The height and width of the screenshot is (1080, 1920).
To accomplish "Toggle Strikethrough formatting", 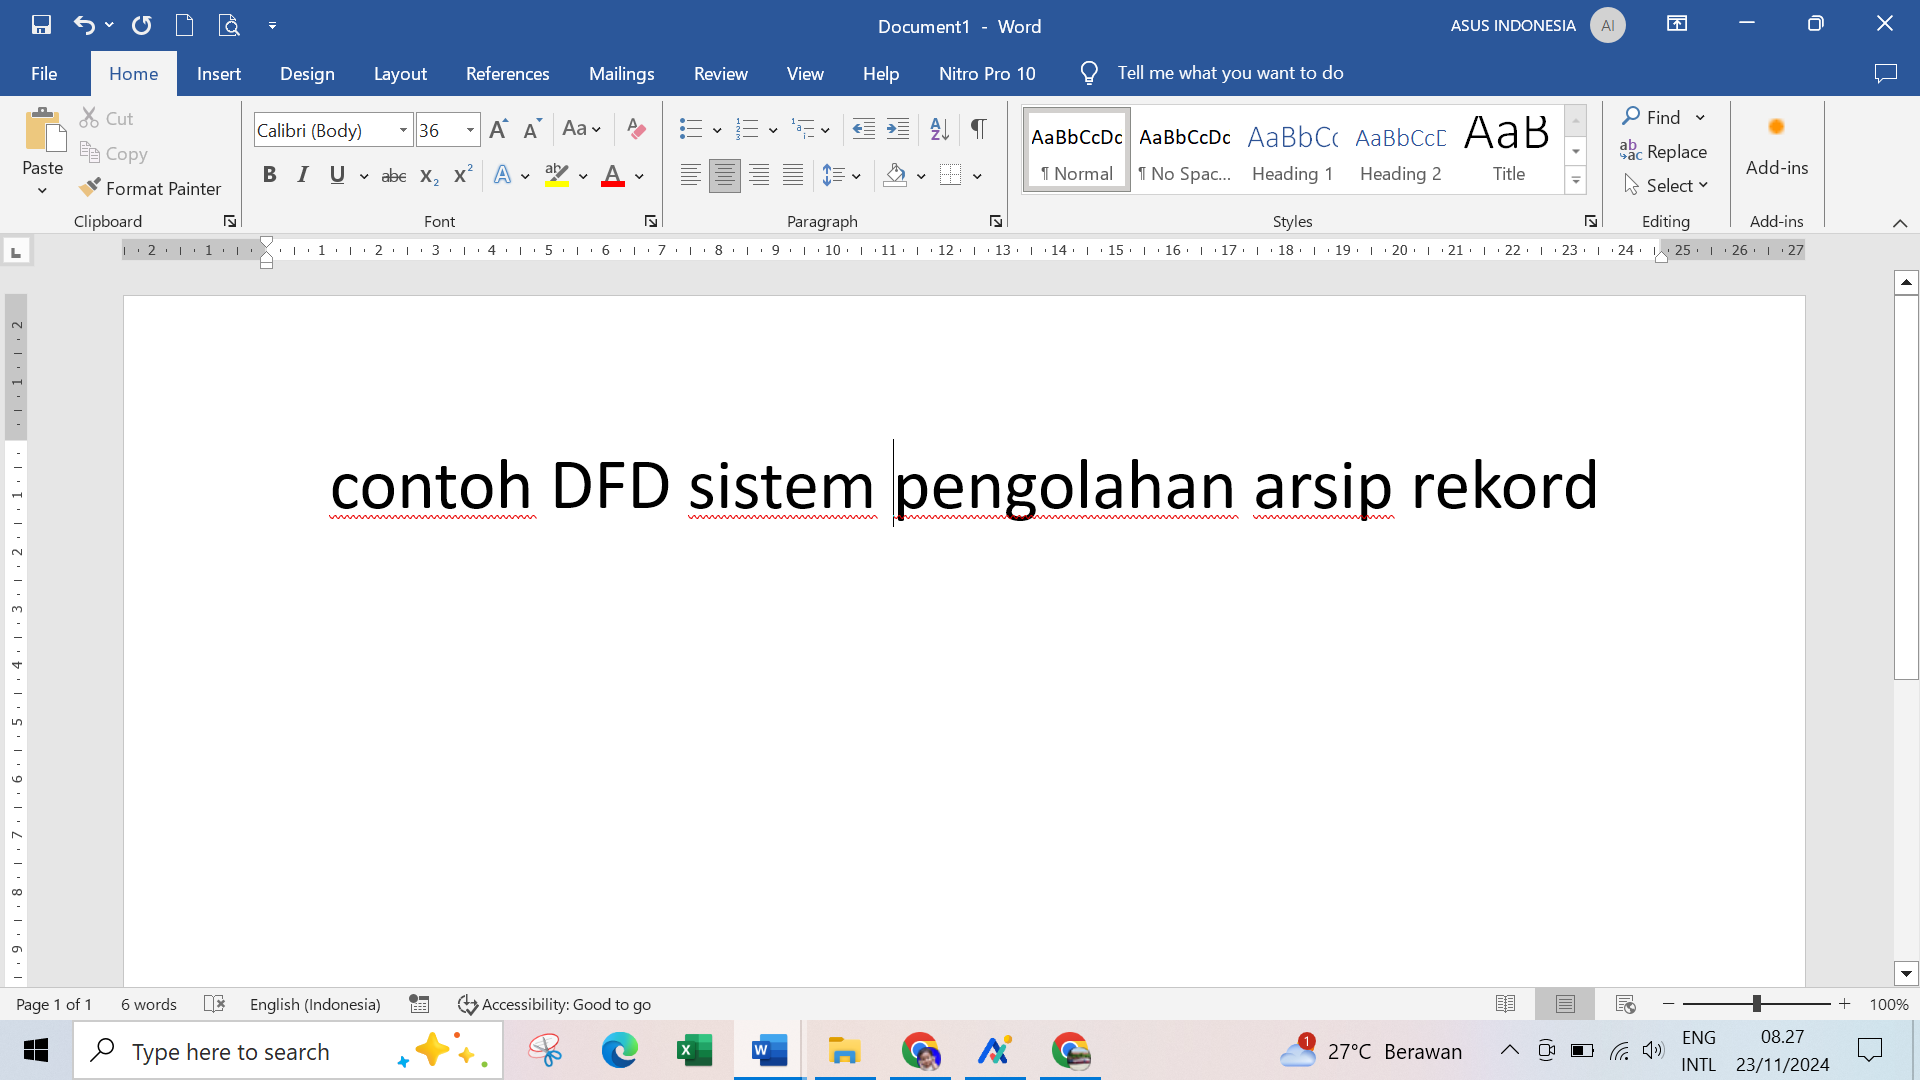I will click(394, 176).
